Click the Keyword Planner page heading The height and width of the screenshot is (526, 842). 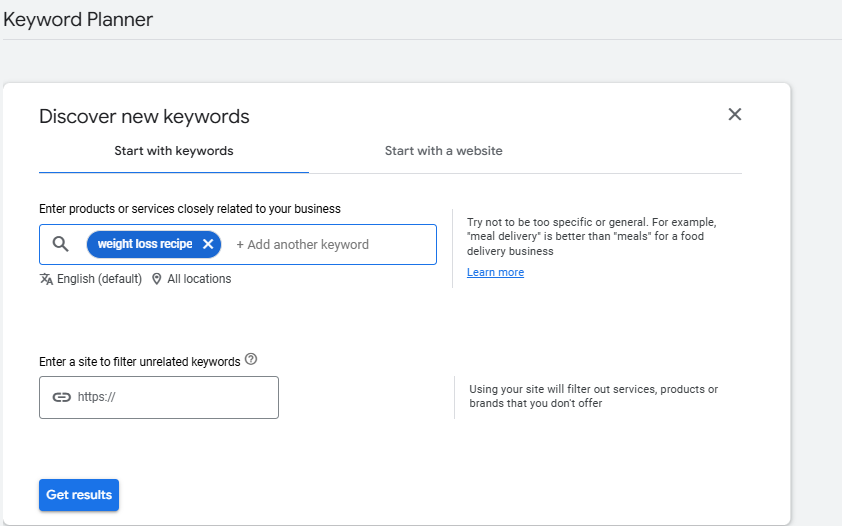[78, 19]
